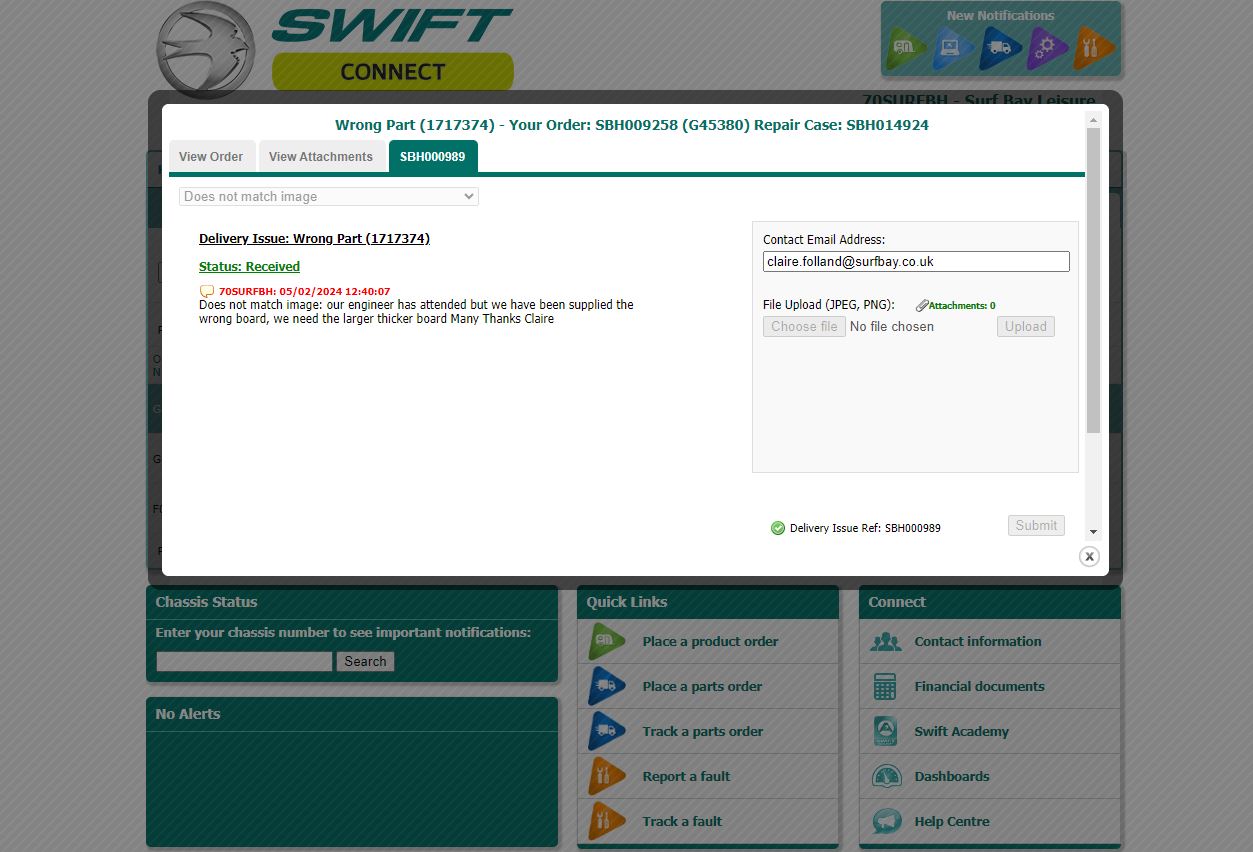Click the Help Centre megaphone icon

(887, 822)
